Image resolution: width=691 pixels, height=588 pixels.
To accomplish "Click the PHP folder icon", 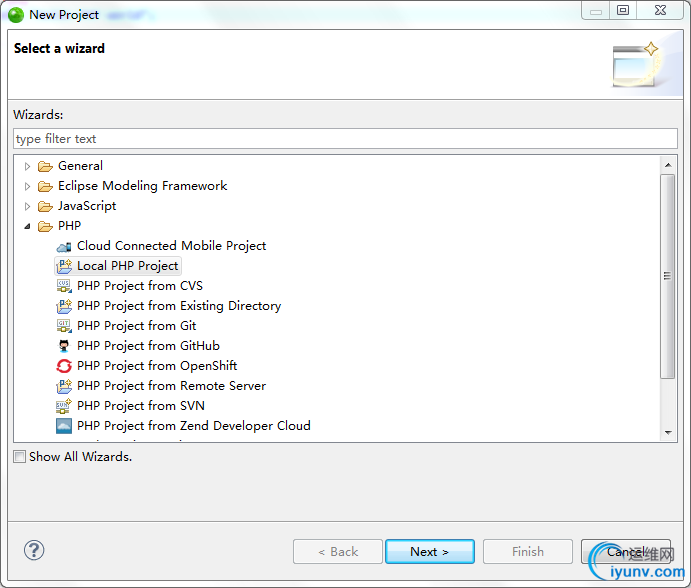I will click(x=45, y=227).
